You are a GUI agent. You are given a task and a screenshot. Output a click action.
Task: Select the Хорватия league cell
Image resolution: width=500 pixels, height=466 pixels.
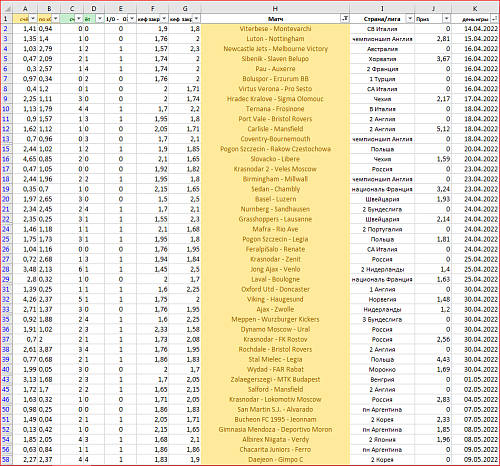382,59
